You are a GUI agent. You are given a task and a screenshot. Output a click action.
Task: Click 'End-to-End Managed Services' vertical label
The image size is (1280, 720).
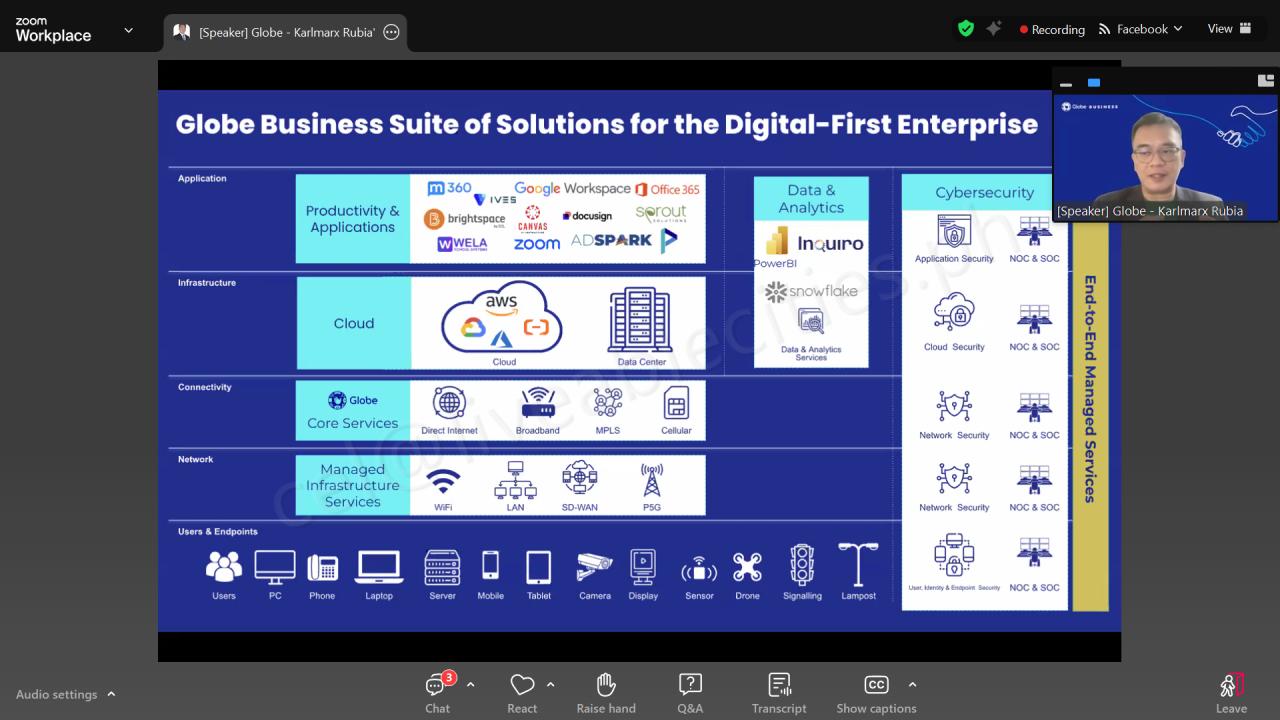(x=1090, y=389)
